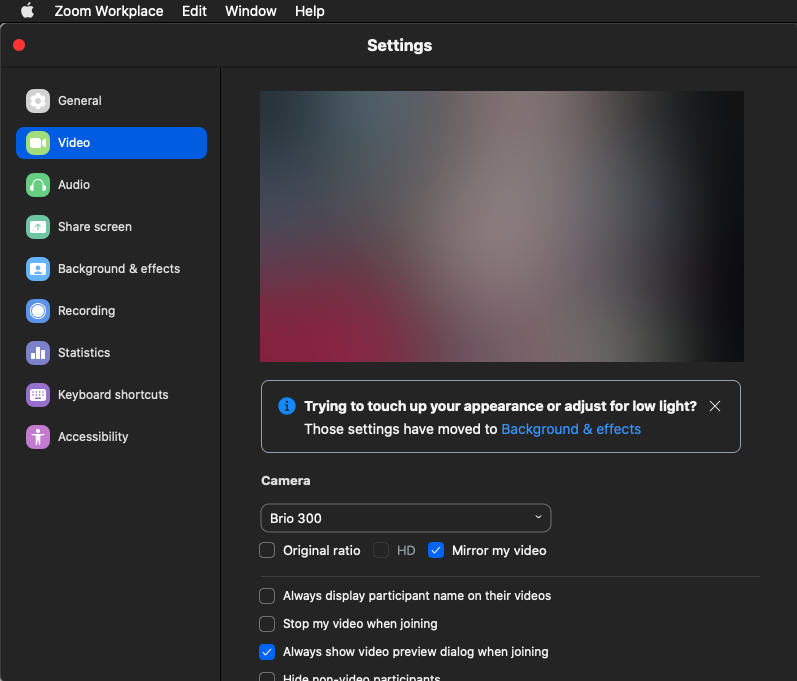Click the camera video preview

point(502,227)
